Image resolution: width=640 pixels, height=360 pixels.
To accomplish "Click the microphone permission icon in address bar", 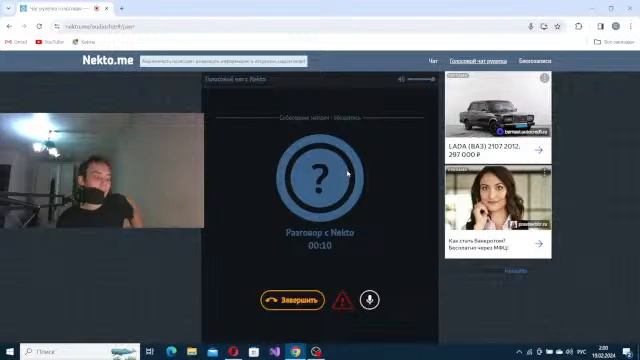I will tap(531, 27).
